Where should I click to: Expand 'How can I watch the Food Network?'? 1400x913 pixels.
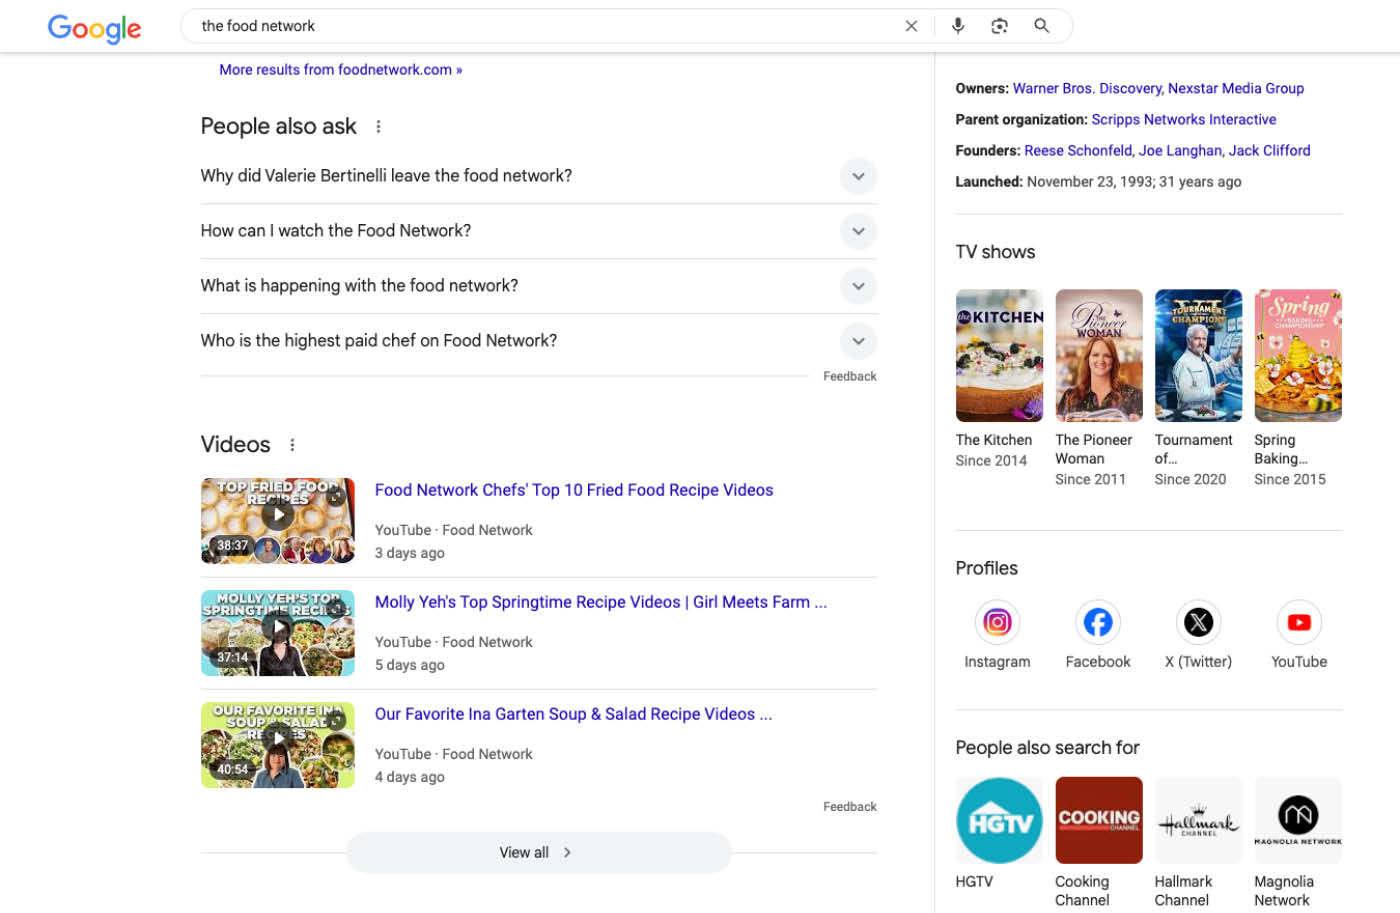tap(858, 231)
